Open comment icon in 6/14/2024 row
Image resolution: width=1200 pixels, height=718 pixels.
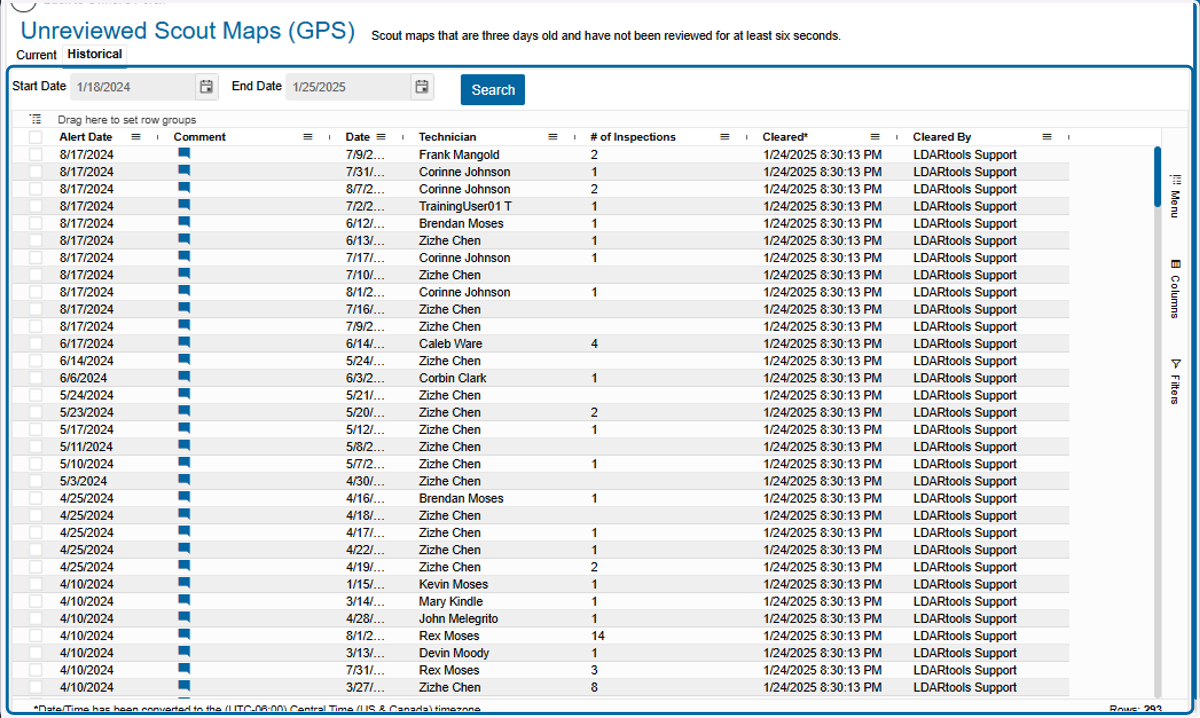coord(184,360)
